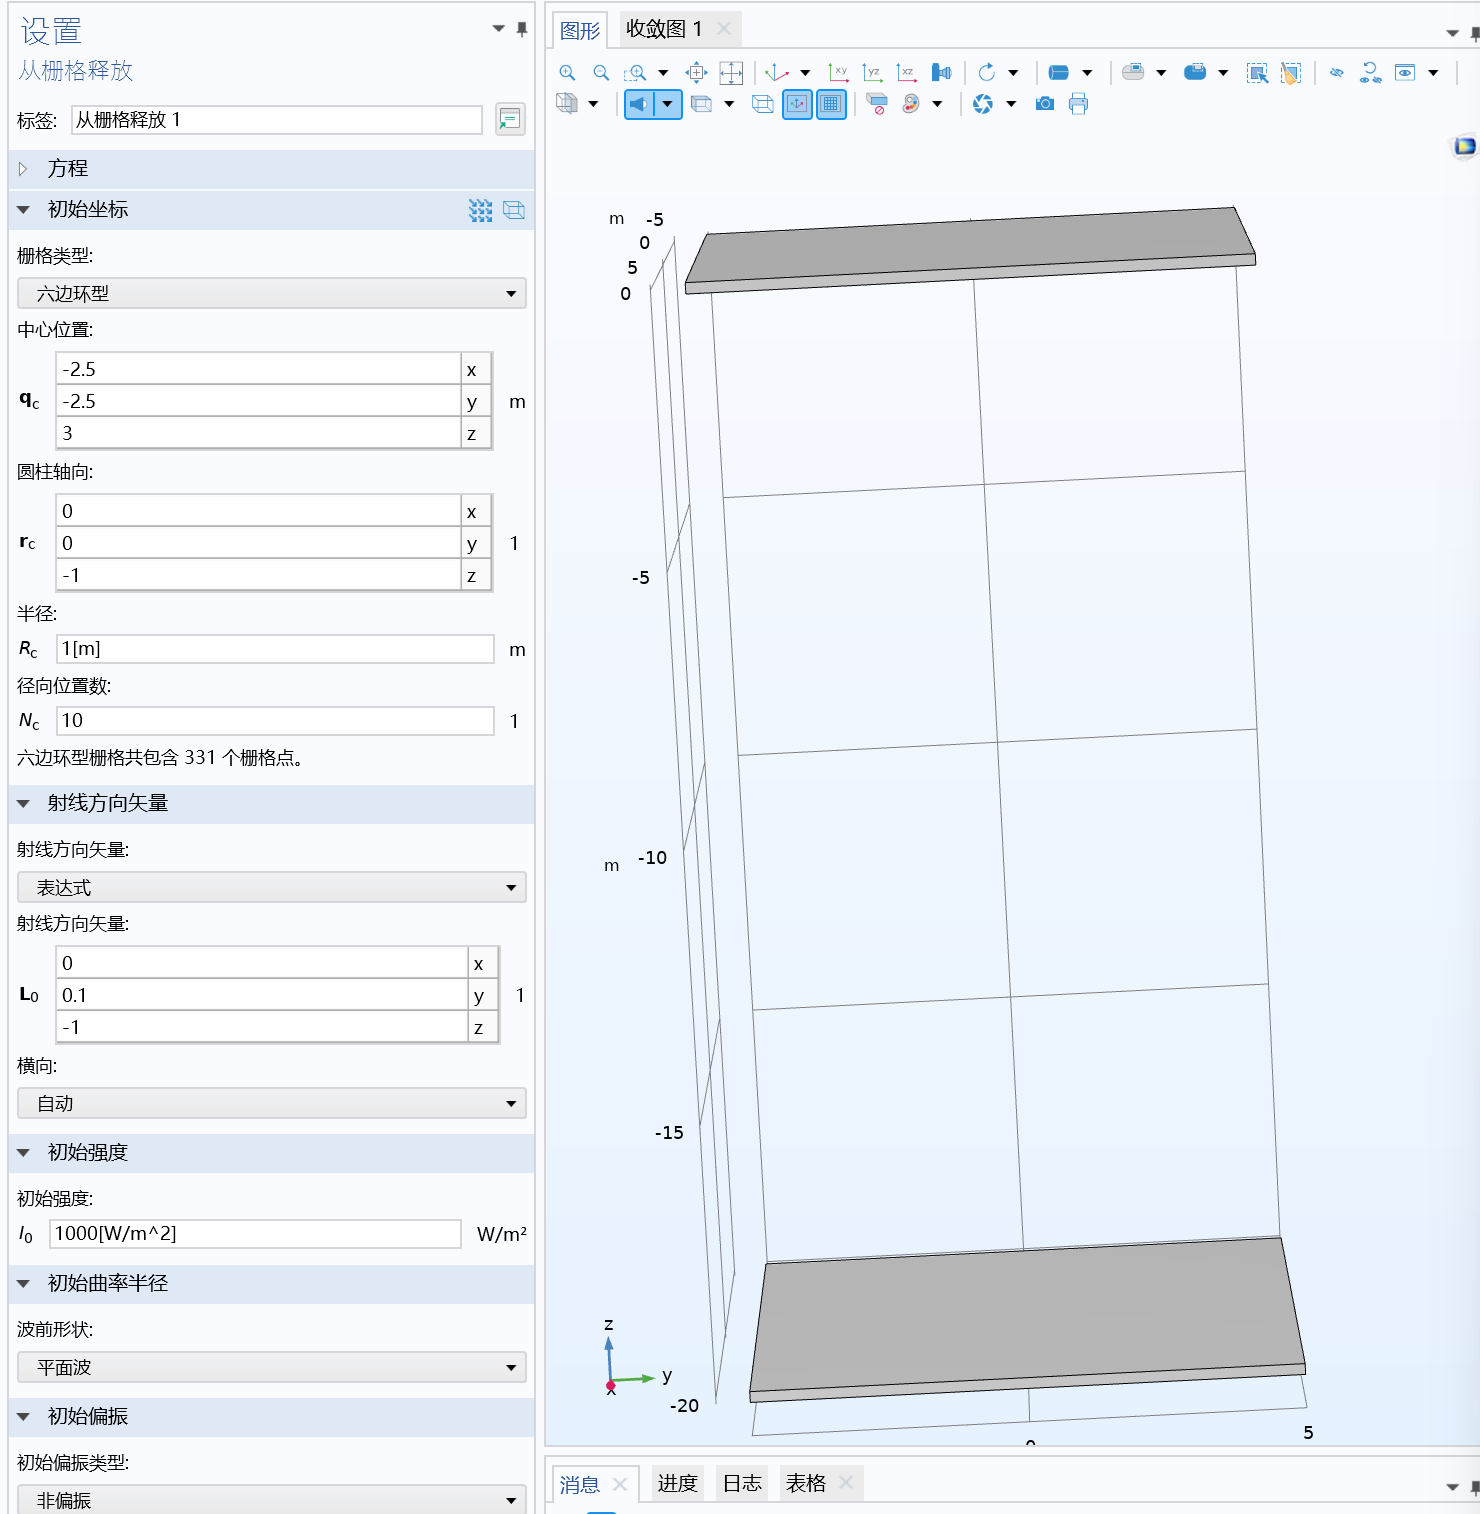The width and height of the screenshot is (1480, 1514).
Task: Switch to the 收敛图 1 tab
Action: [665, 29]
